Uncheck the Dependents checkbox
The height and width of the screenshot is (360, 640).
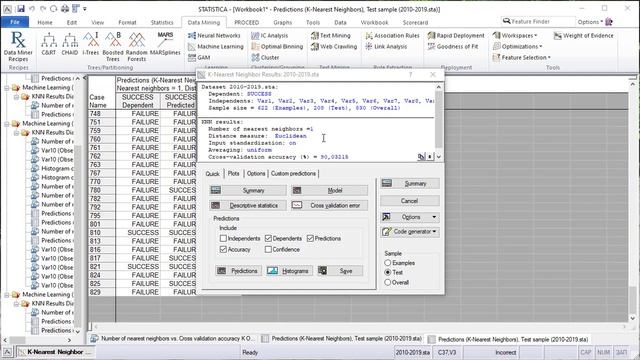(x=268, y=238)
